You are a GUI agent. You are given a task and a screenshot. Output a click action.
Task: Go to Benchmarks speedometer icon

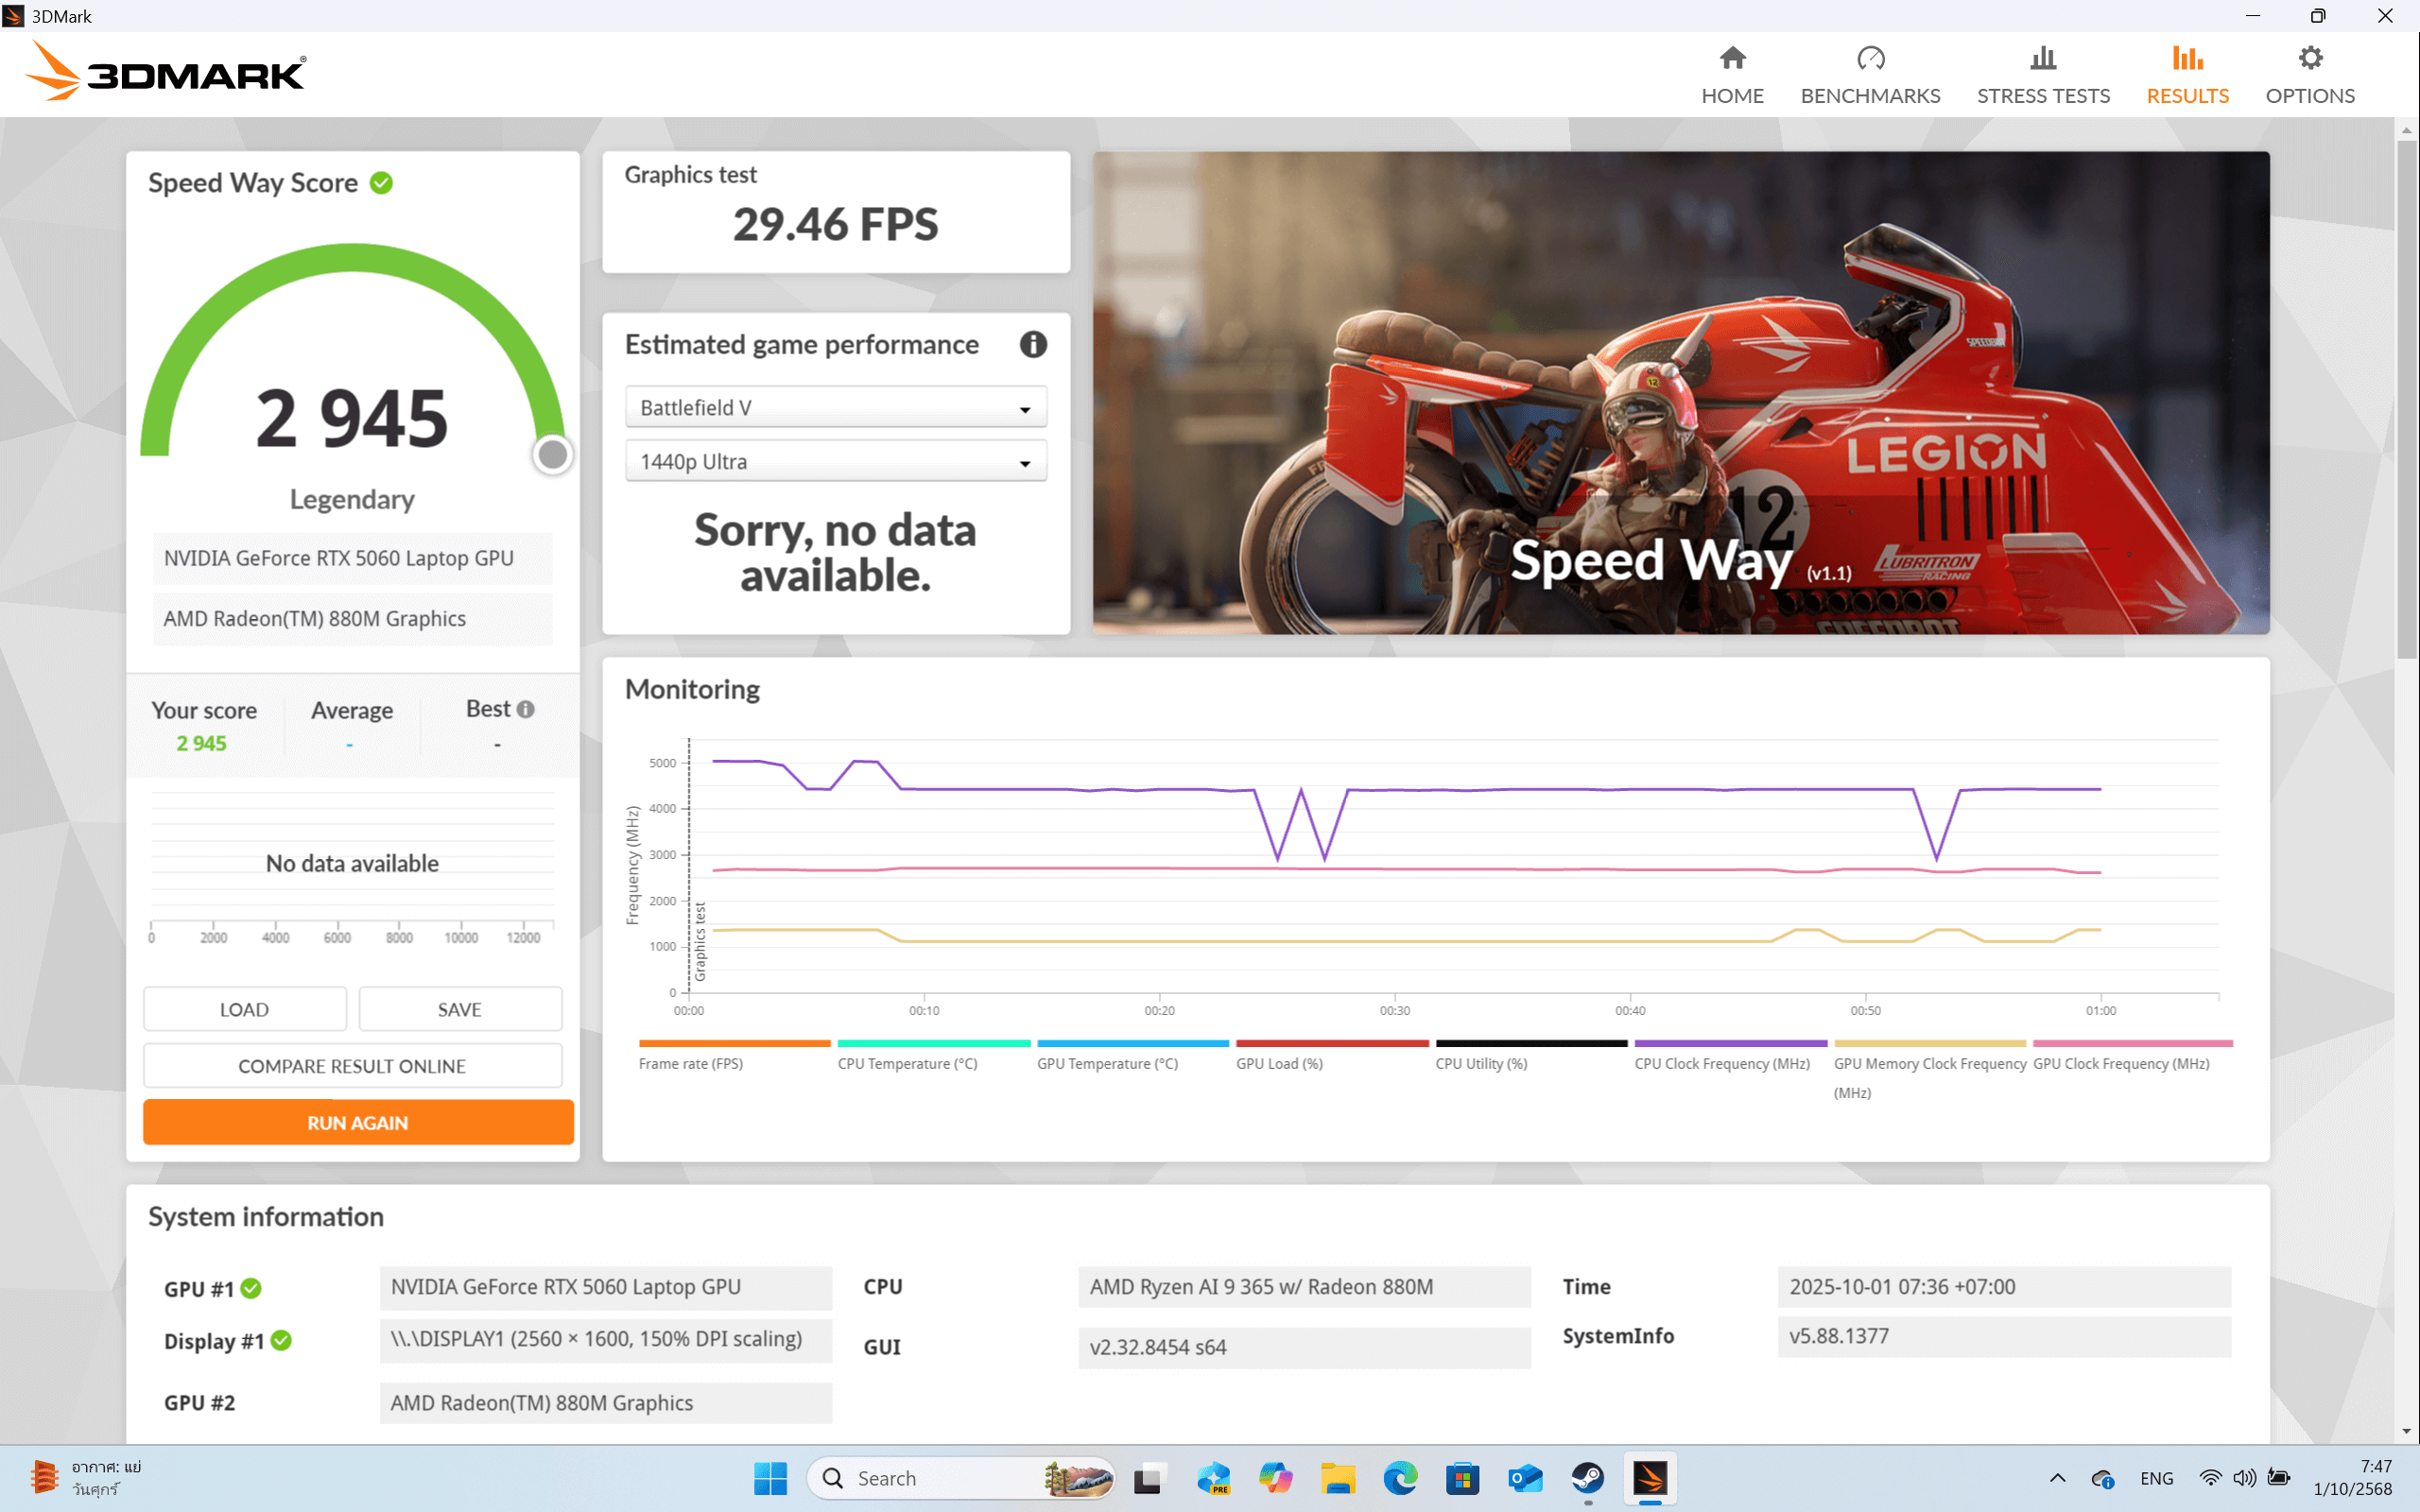pyautogui.click(x=1870, y=59)
